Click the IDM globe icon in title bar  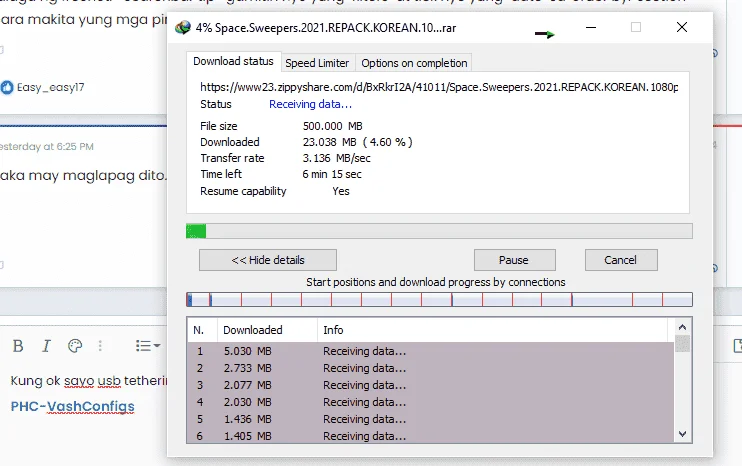coord(183,27)
